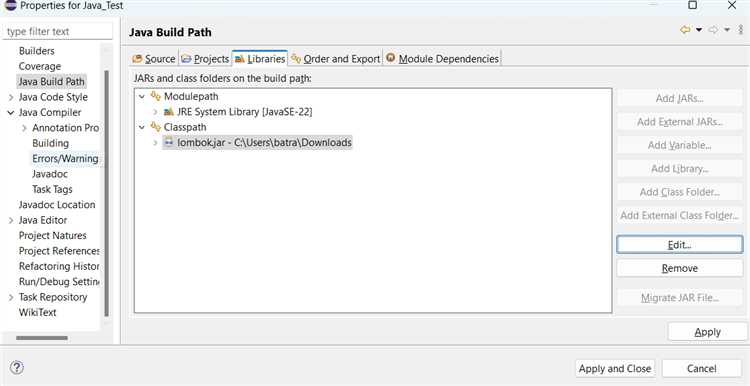Click the type filter text field
Viewport: 750px width, 386px height.
click(x=57, y=32)
